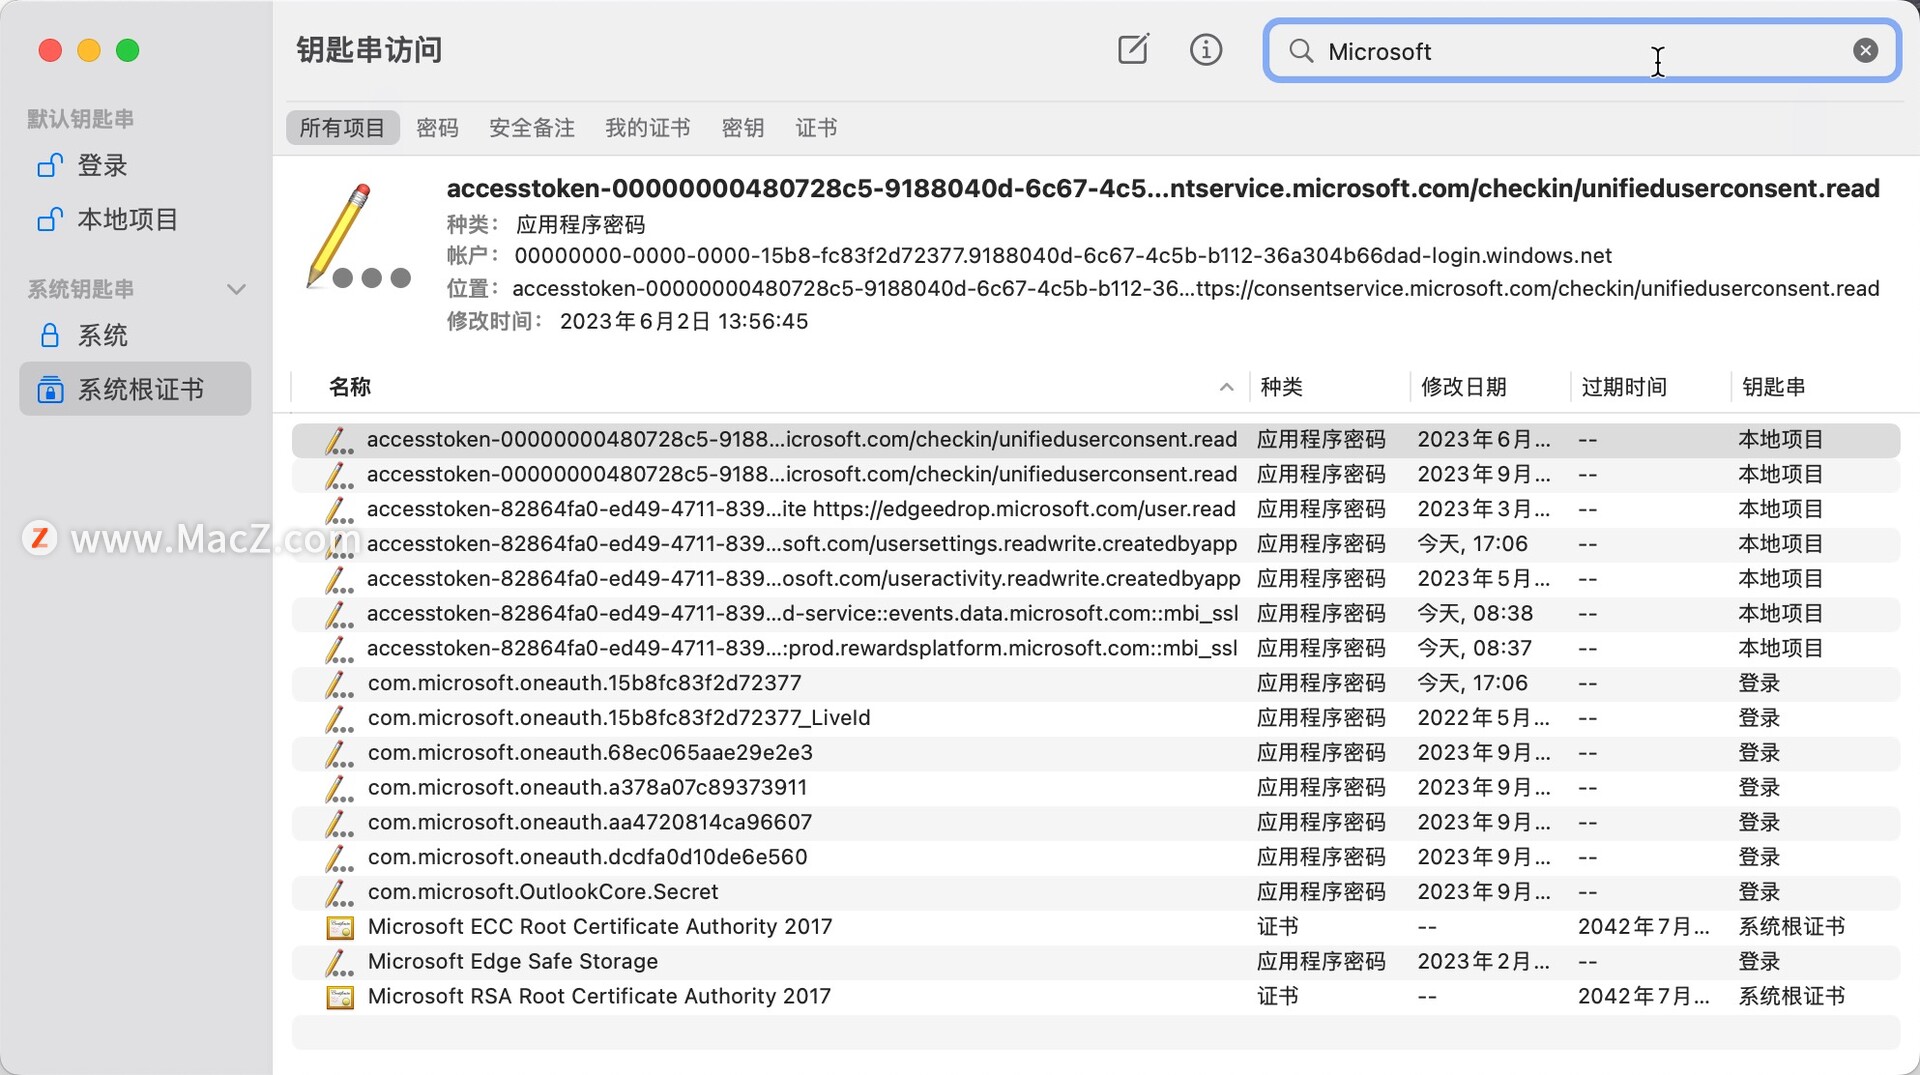Click the 位置 value in the detail pane

click(1195, 289)
